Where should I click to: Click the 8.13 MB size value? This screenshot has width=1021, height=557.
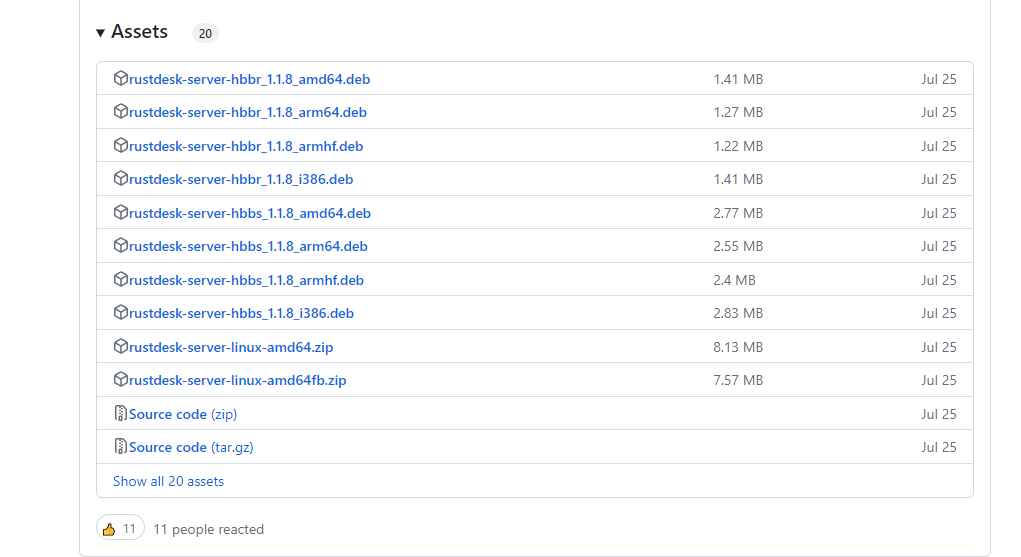point(738,347)
